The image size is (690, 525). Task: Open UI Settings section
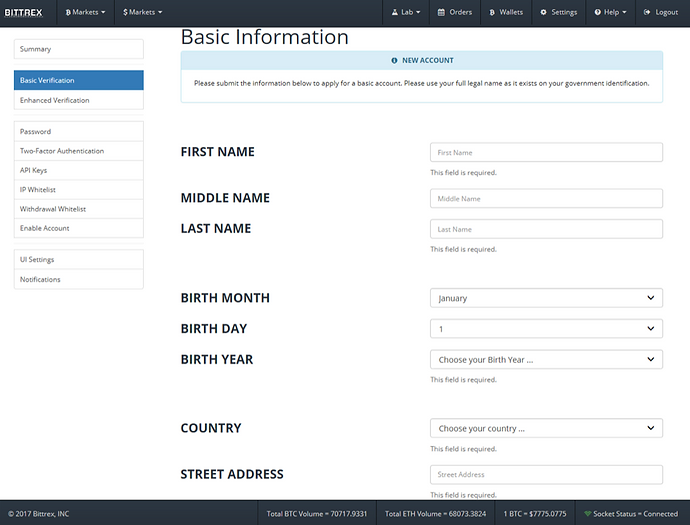[79, 259]
